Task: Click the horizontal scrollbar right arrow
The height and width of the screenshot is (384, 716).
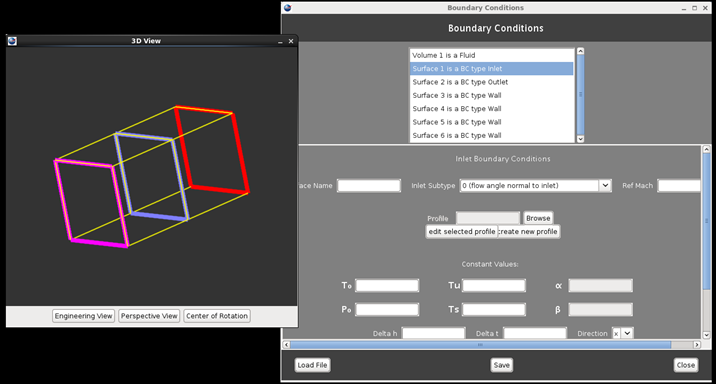Action: click(x=697, y=345)
